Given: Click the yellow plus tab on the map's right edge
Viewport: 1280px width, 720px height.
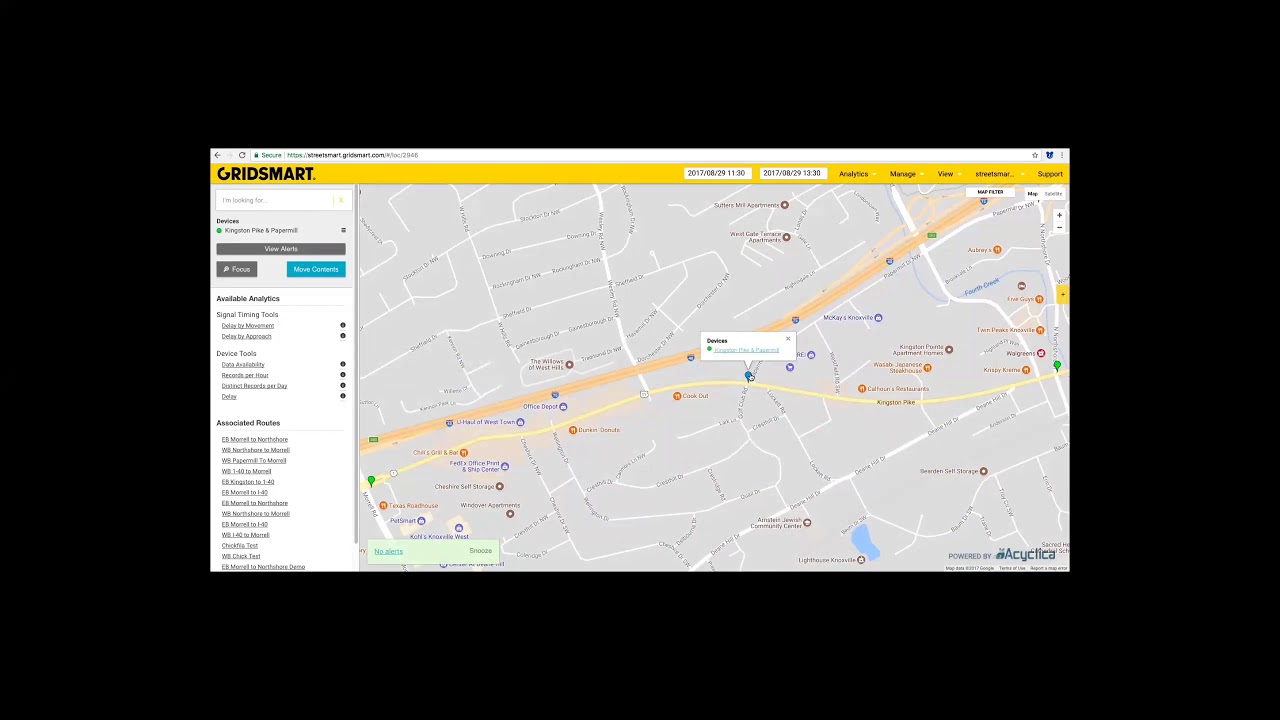Looking at the screenshot, I should coord(1064,294).
